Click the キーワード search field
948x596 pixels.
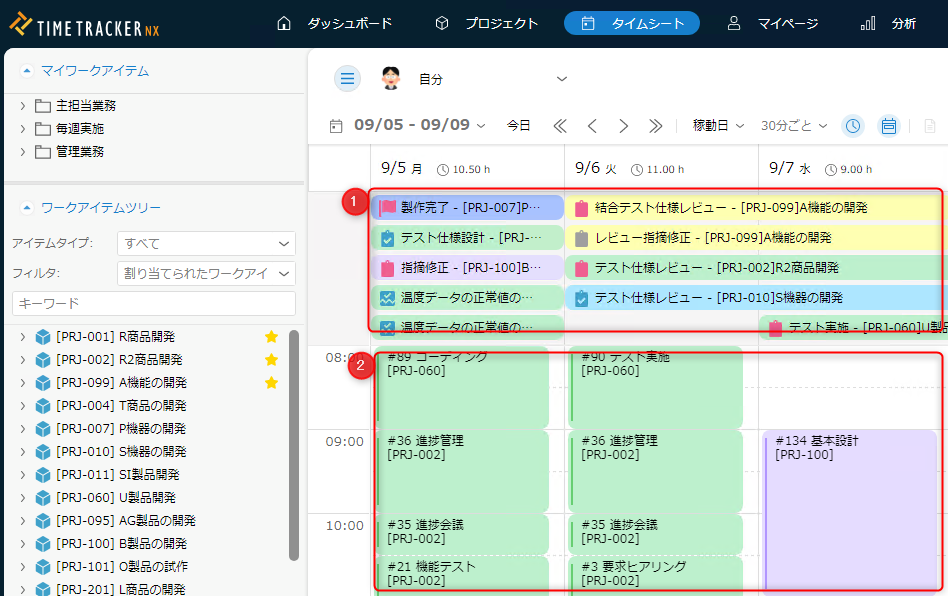154,303
